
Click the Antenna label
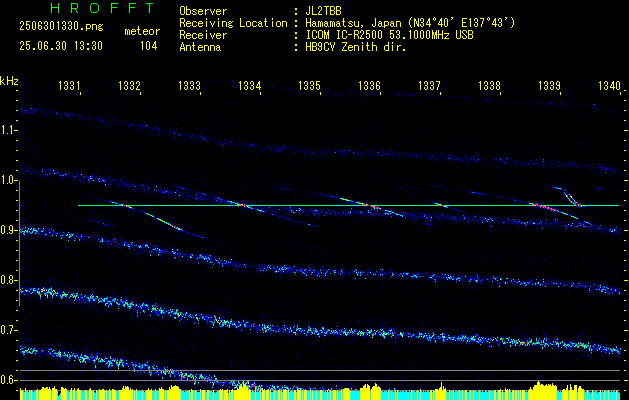200,47
